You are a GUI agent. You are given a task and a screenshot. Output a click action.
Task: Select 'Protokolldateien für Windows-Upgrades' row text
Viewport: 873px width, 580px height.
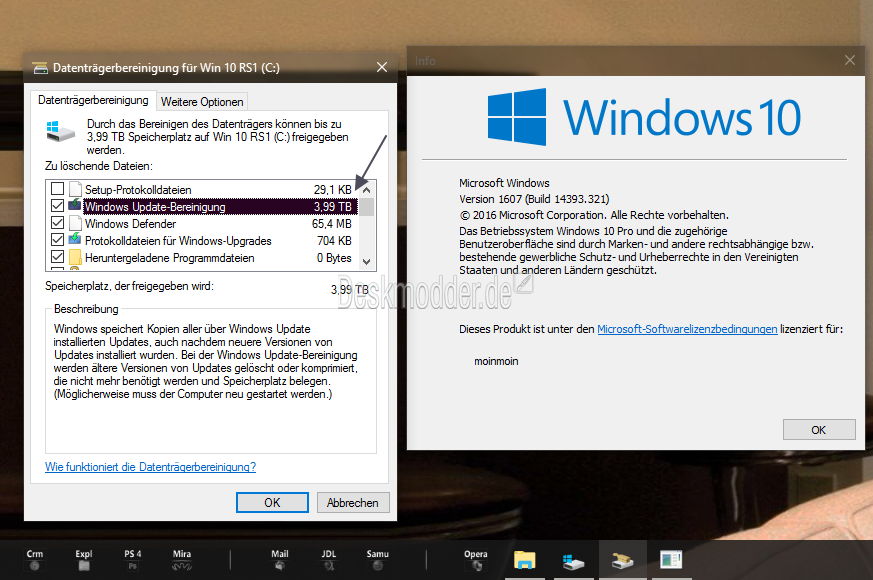coord(178,241)
